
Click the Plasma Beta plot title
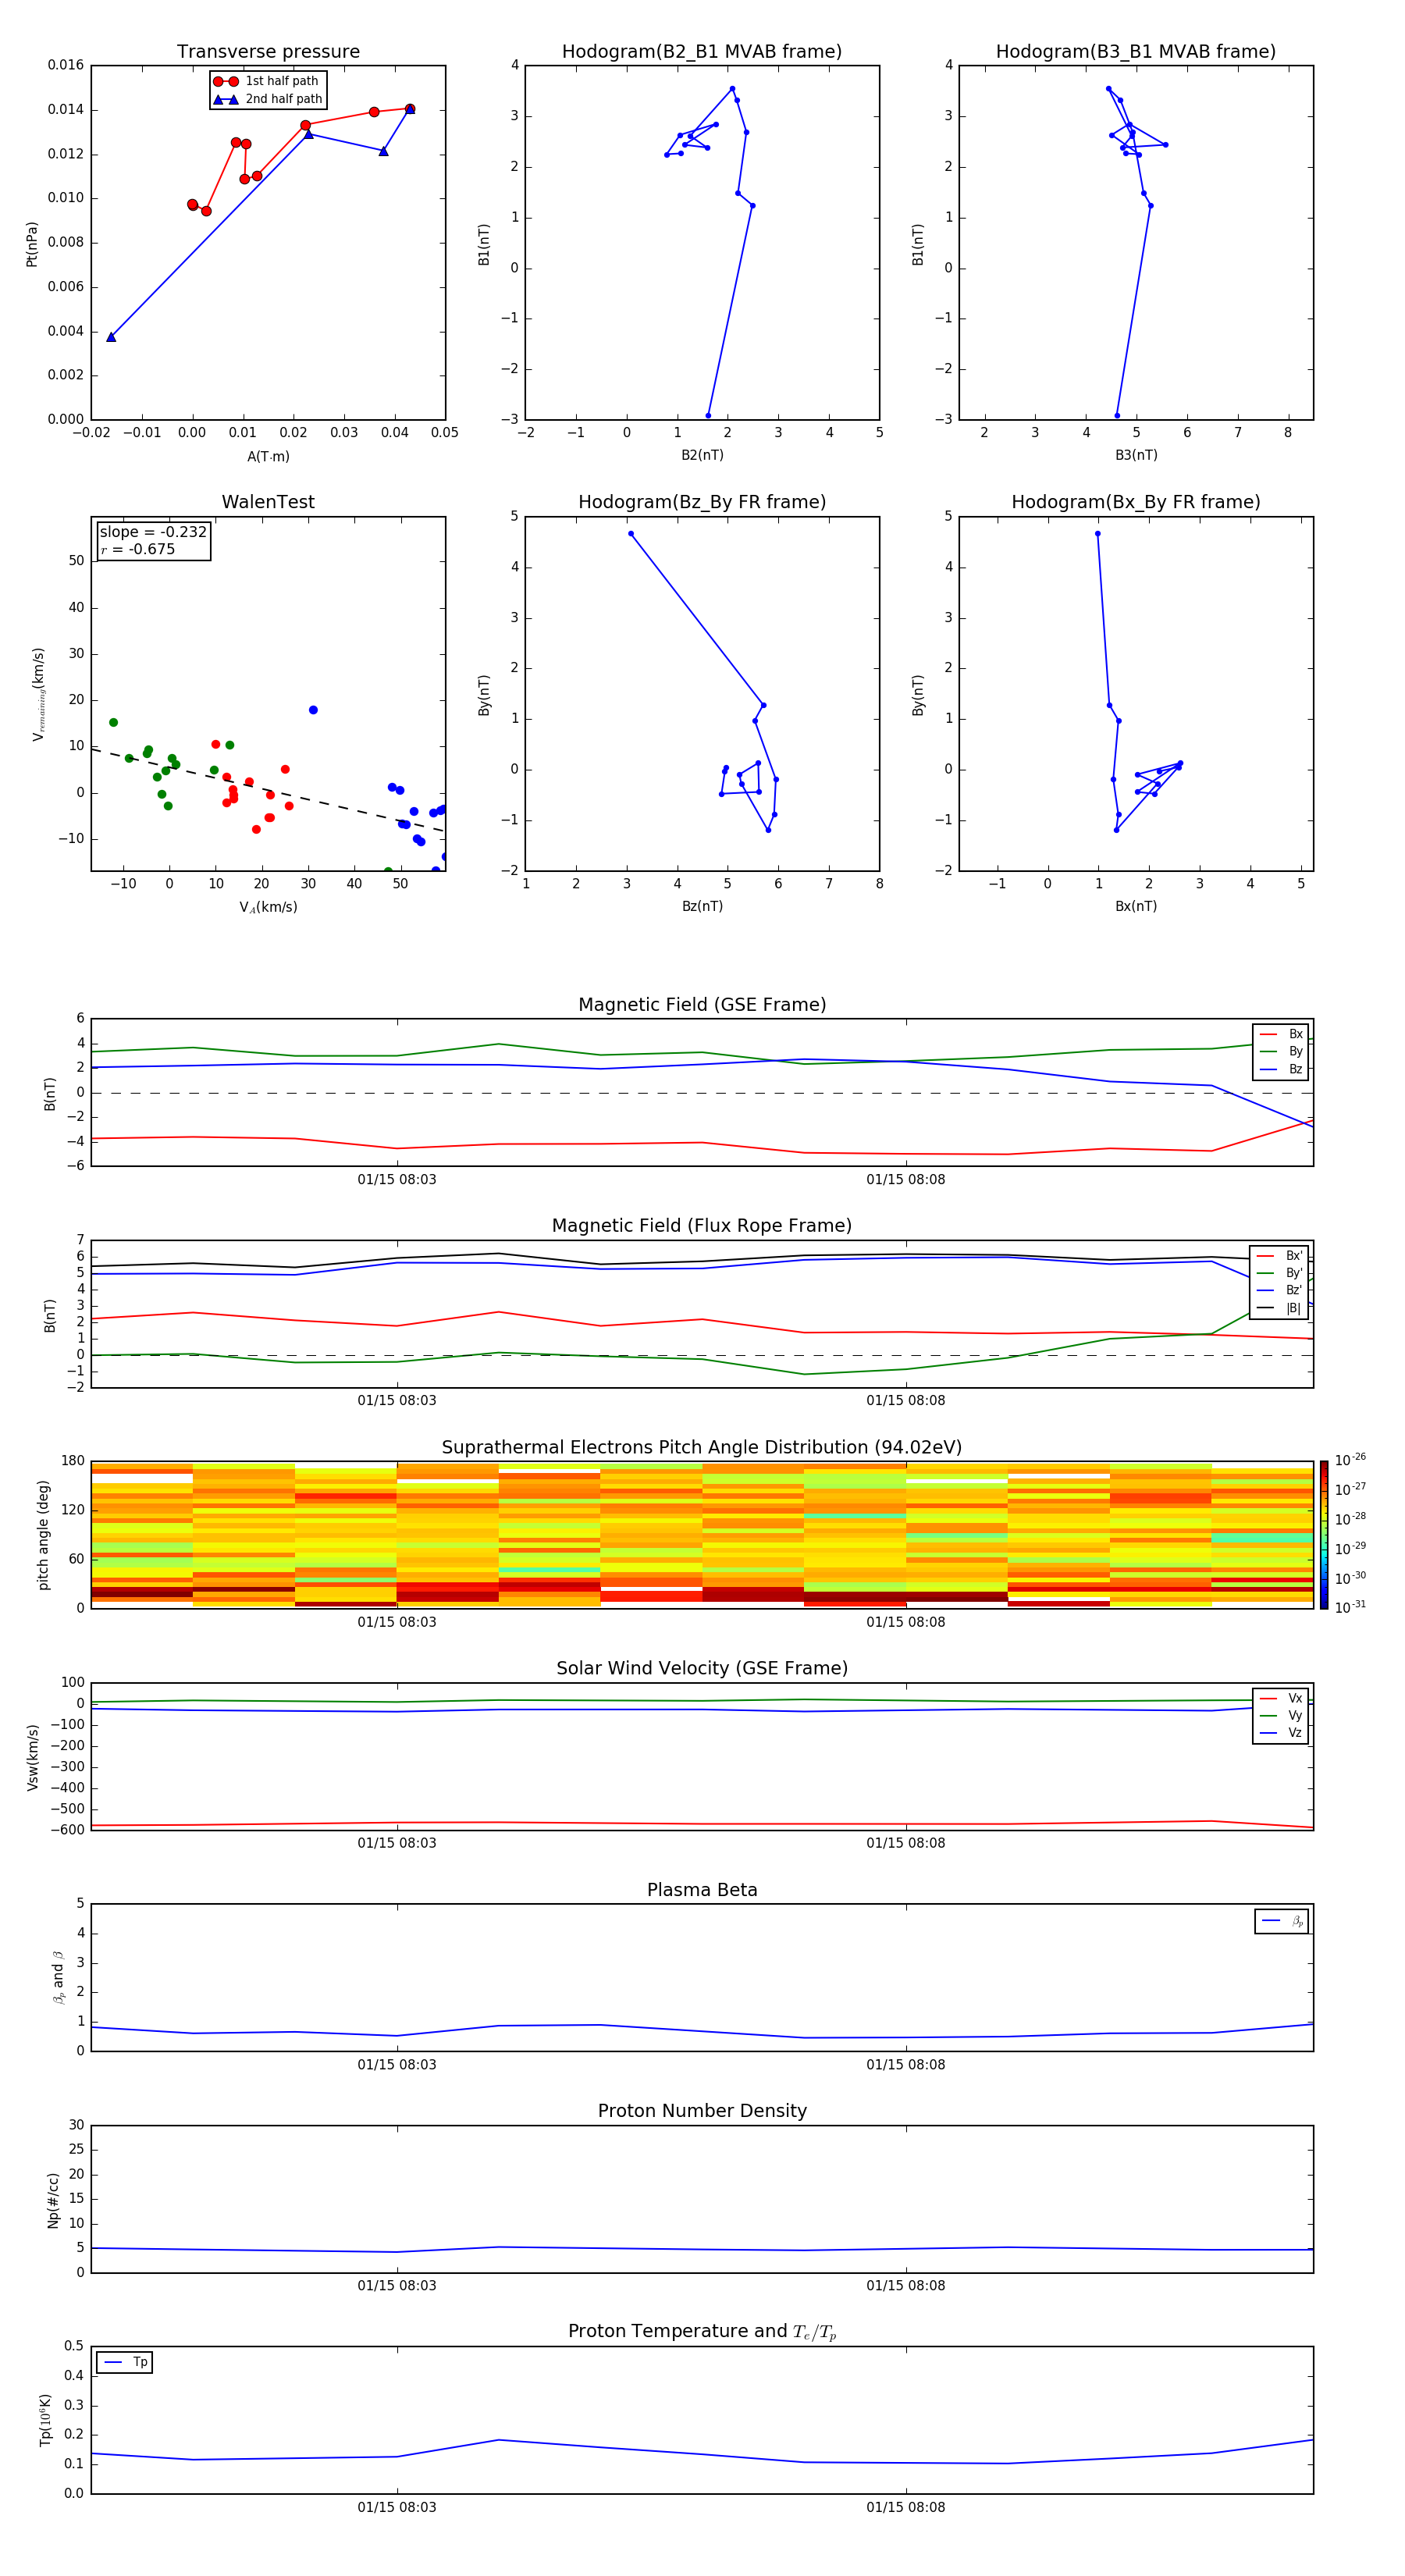(702, 1891)
